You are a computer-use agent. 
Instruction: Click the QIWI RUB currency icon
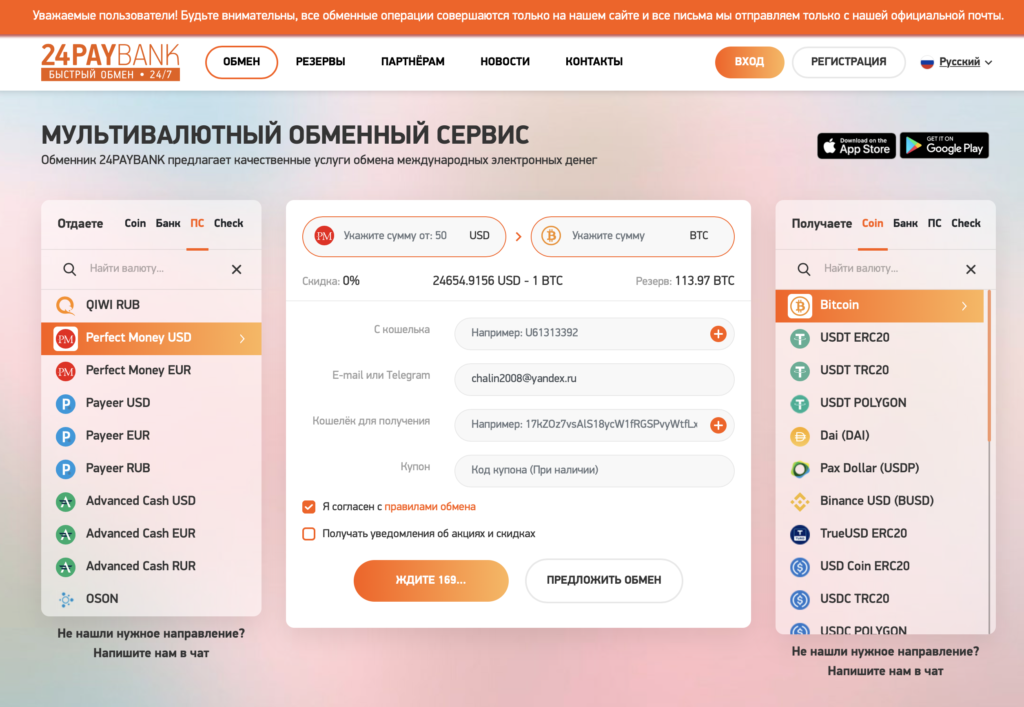pos(65,305)
